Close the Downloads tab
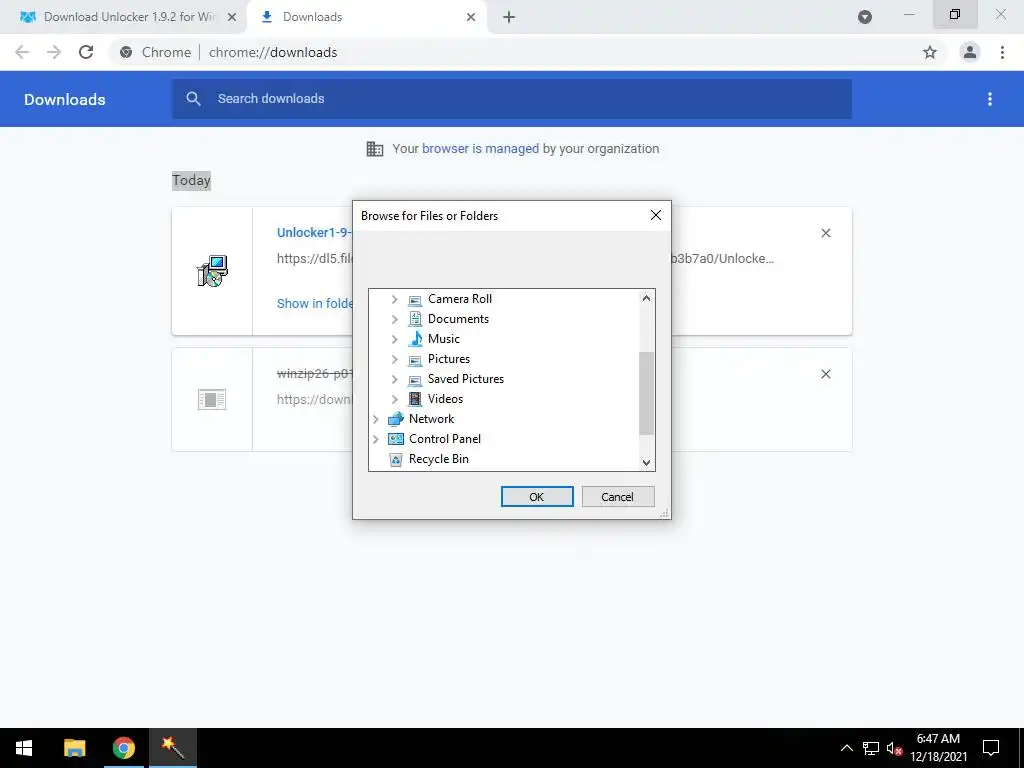 471,18
